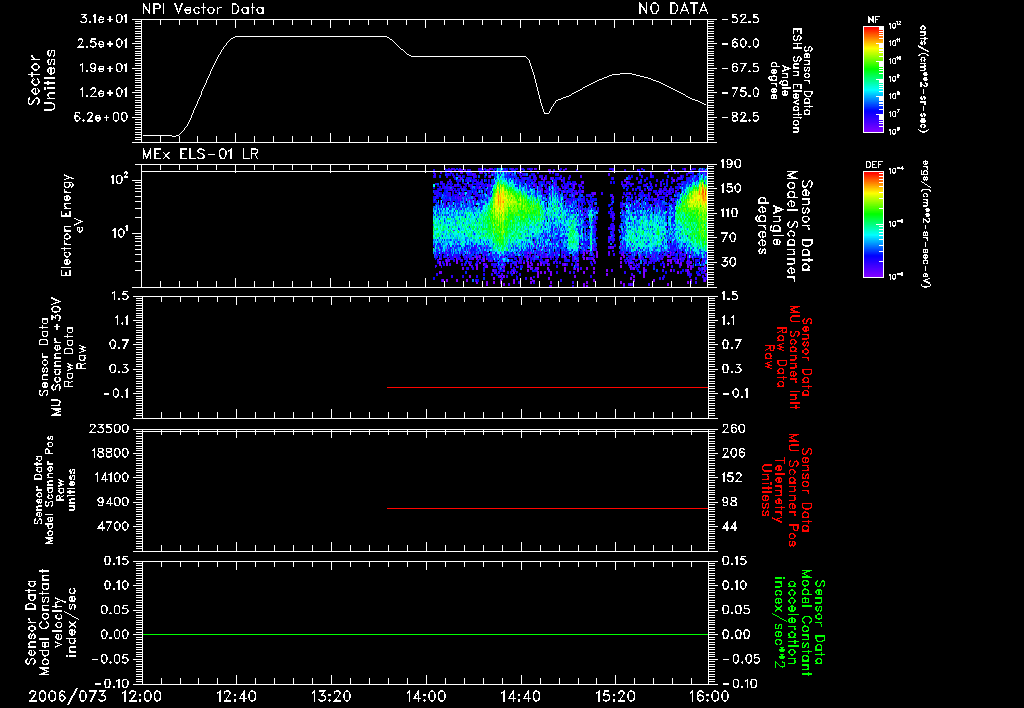Click the 'NPI Vector Data' panel title
The width and height of the screenshot is (1024, 708).
click(x=203, y=9)
